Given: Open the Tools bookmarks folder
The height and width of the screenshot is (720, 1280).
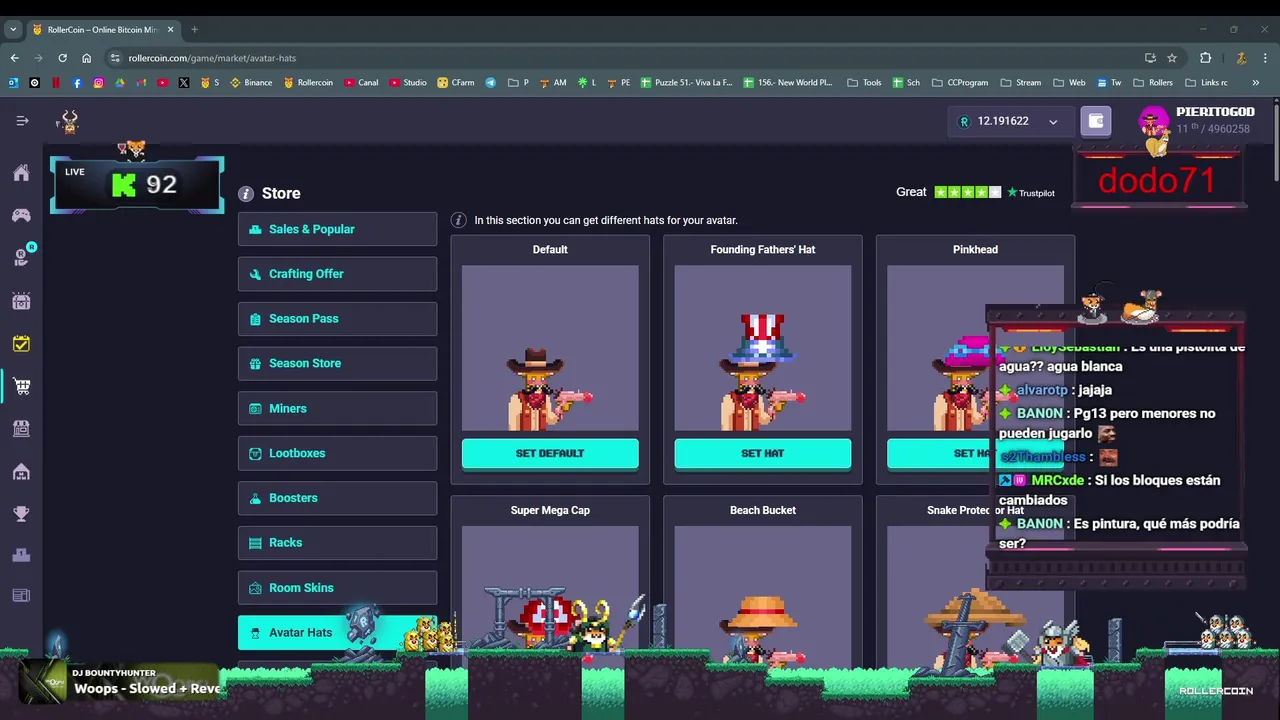Looking at the screenshot, I should click(x=864, y=83).
